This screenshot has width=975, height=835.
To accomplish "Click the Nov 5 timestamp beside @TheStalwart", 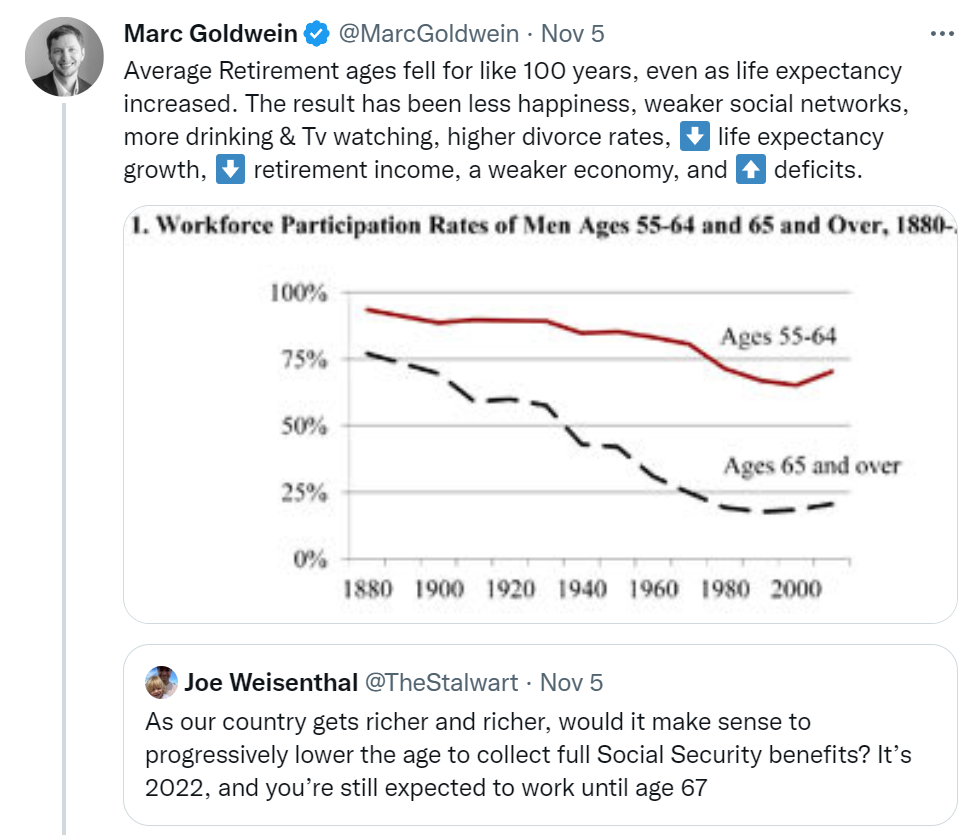I will [x=572, y=683].
